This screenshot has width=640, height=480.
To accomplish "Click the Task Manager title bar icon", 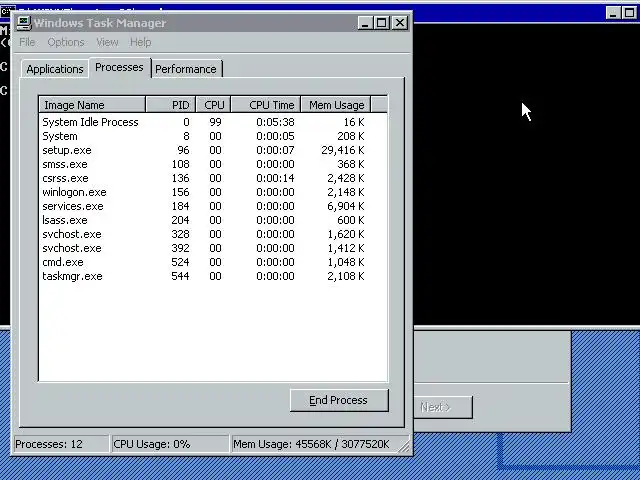I will [23, 23].
